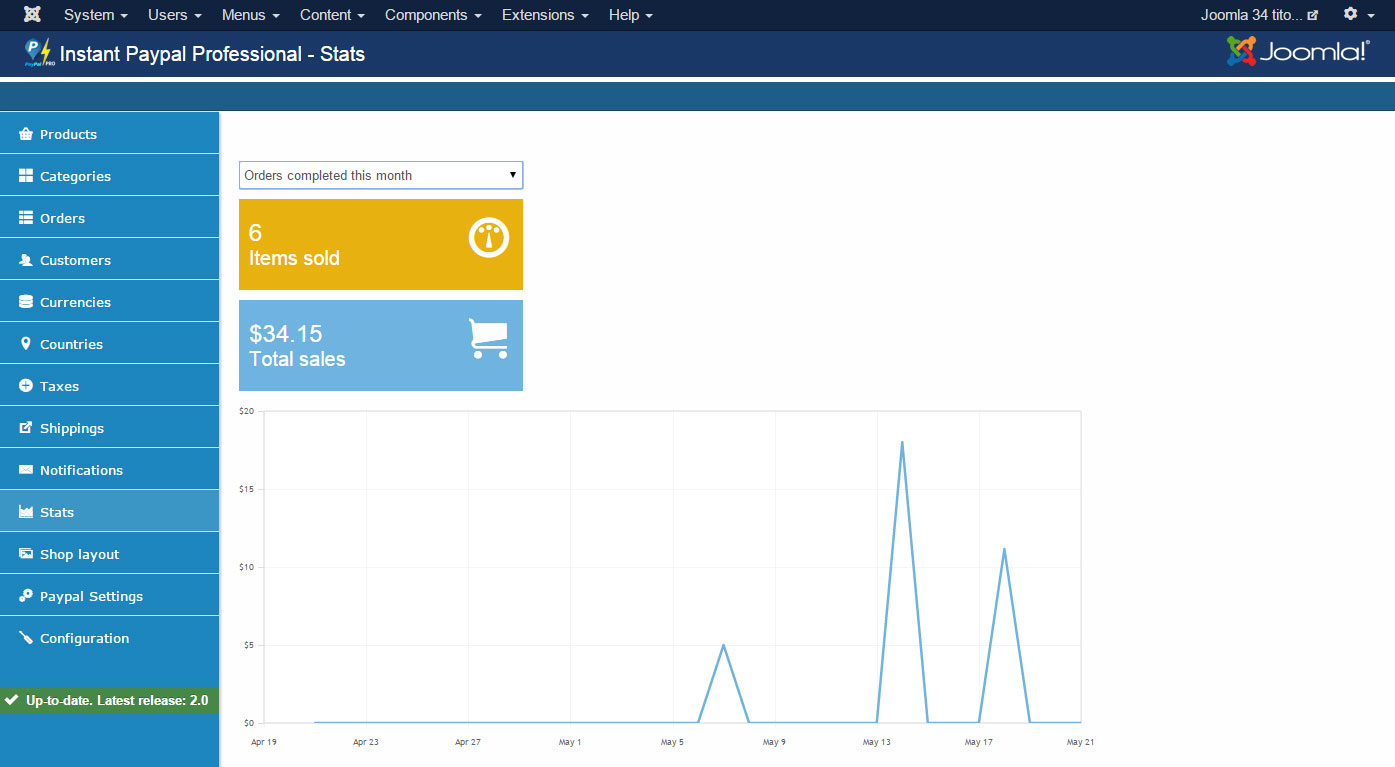Open Paypal Settings page
This screenshot has width=1395, height=767.
pos(109,595)
